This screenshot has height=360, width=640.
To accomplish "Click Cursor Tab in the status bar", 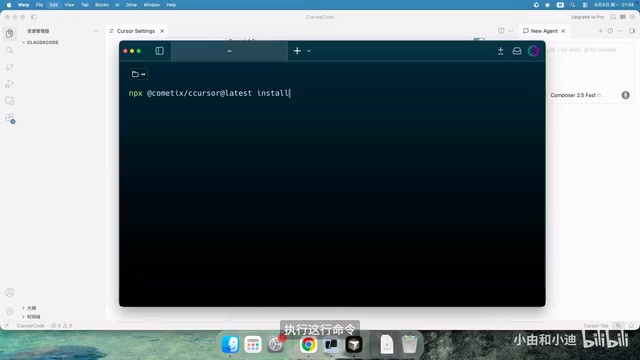I will (596, 326).
